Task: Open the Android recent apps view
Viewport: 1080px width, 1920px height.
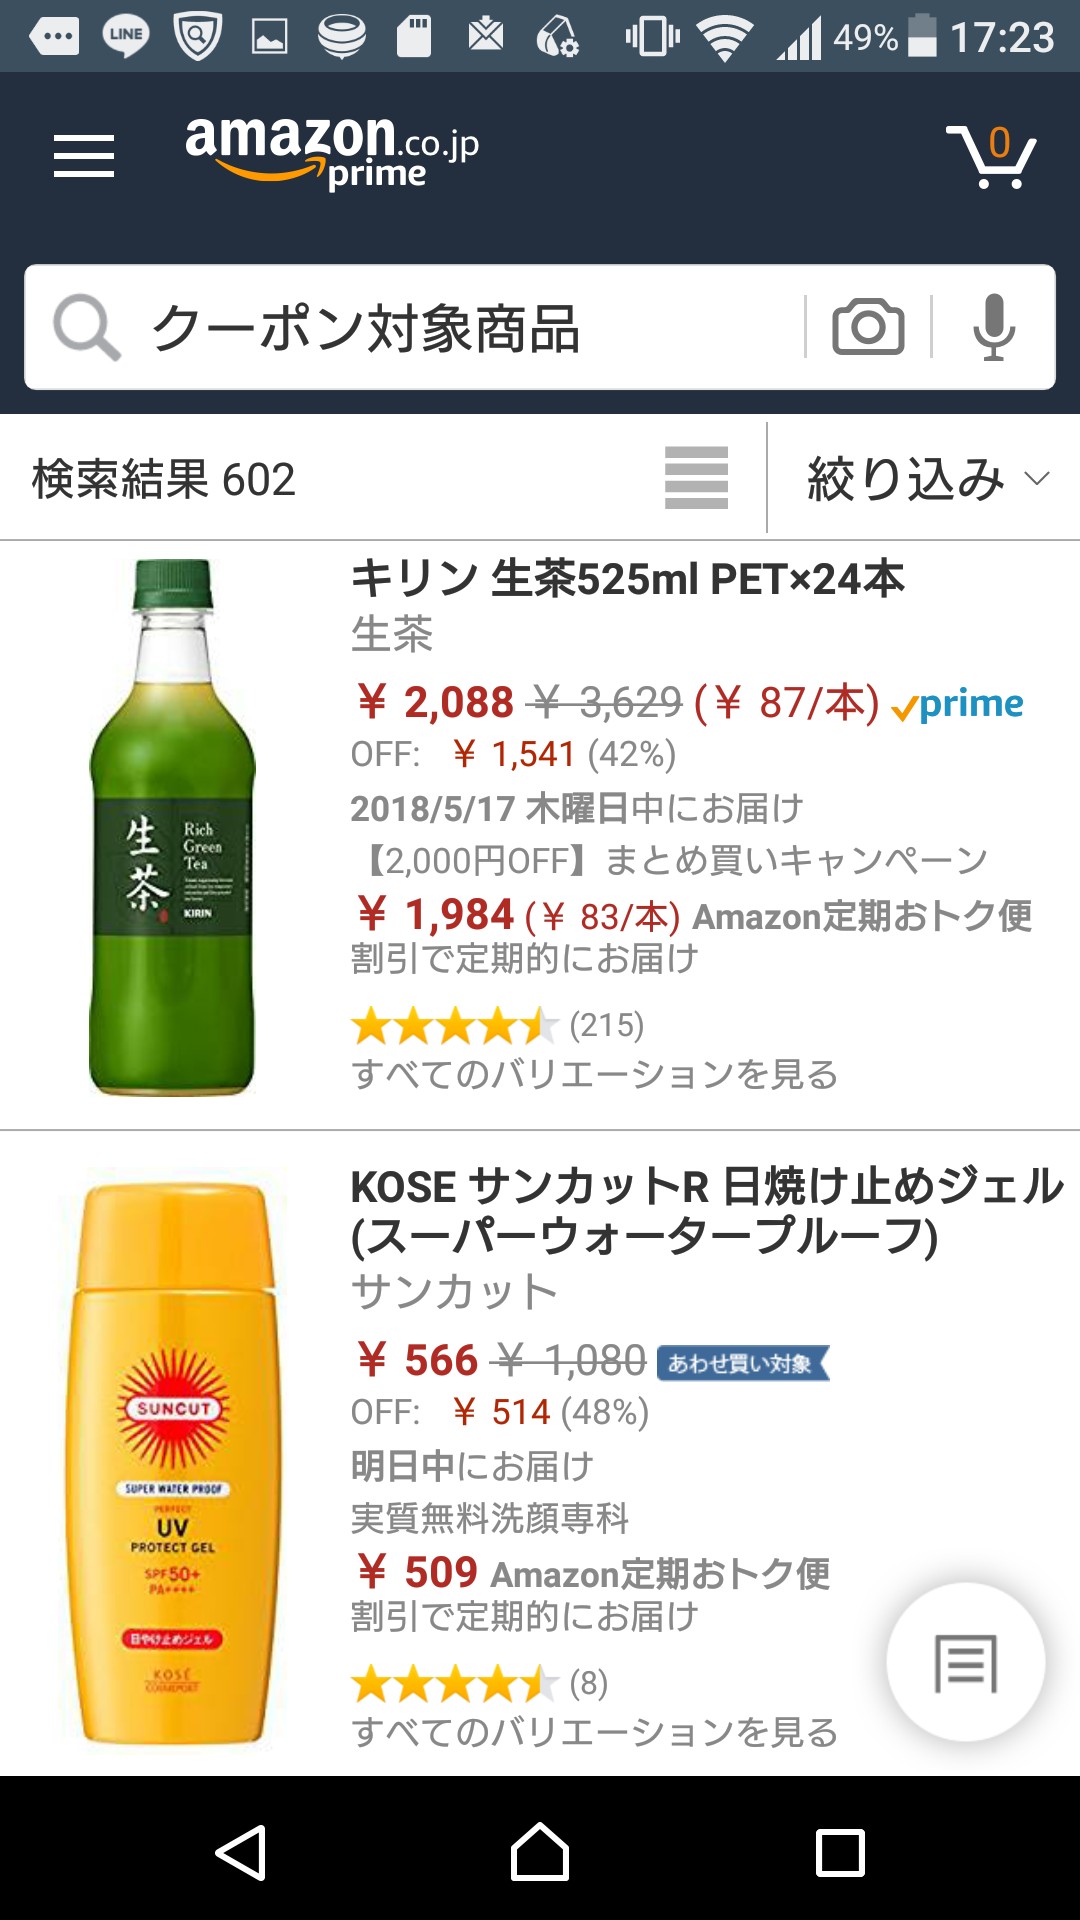Action: (x=840, y=1852)
